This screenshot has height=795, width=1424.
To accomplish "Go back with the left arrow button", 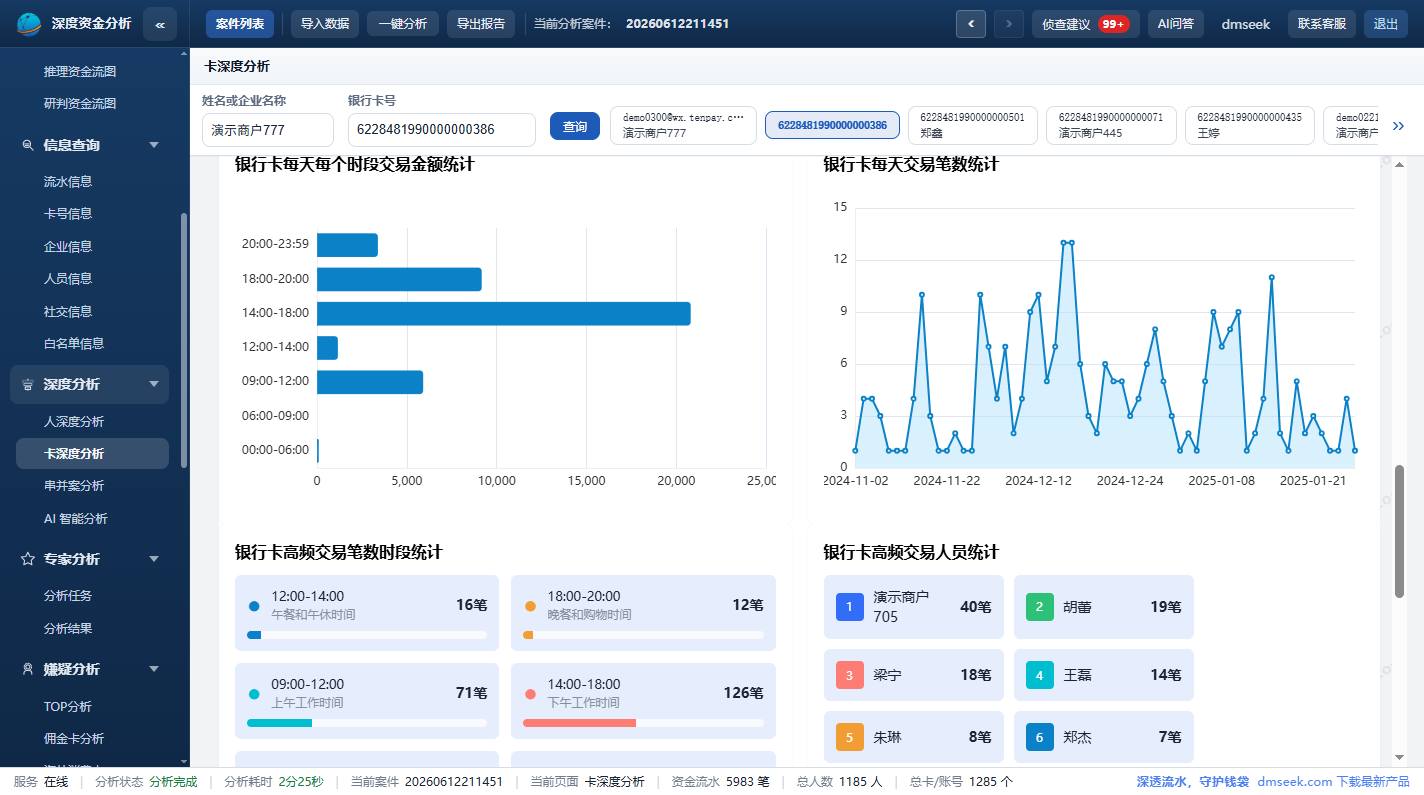I will coord(970,24).
